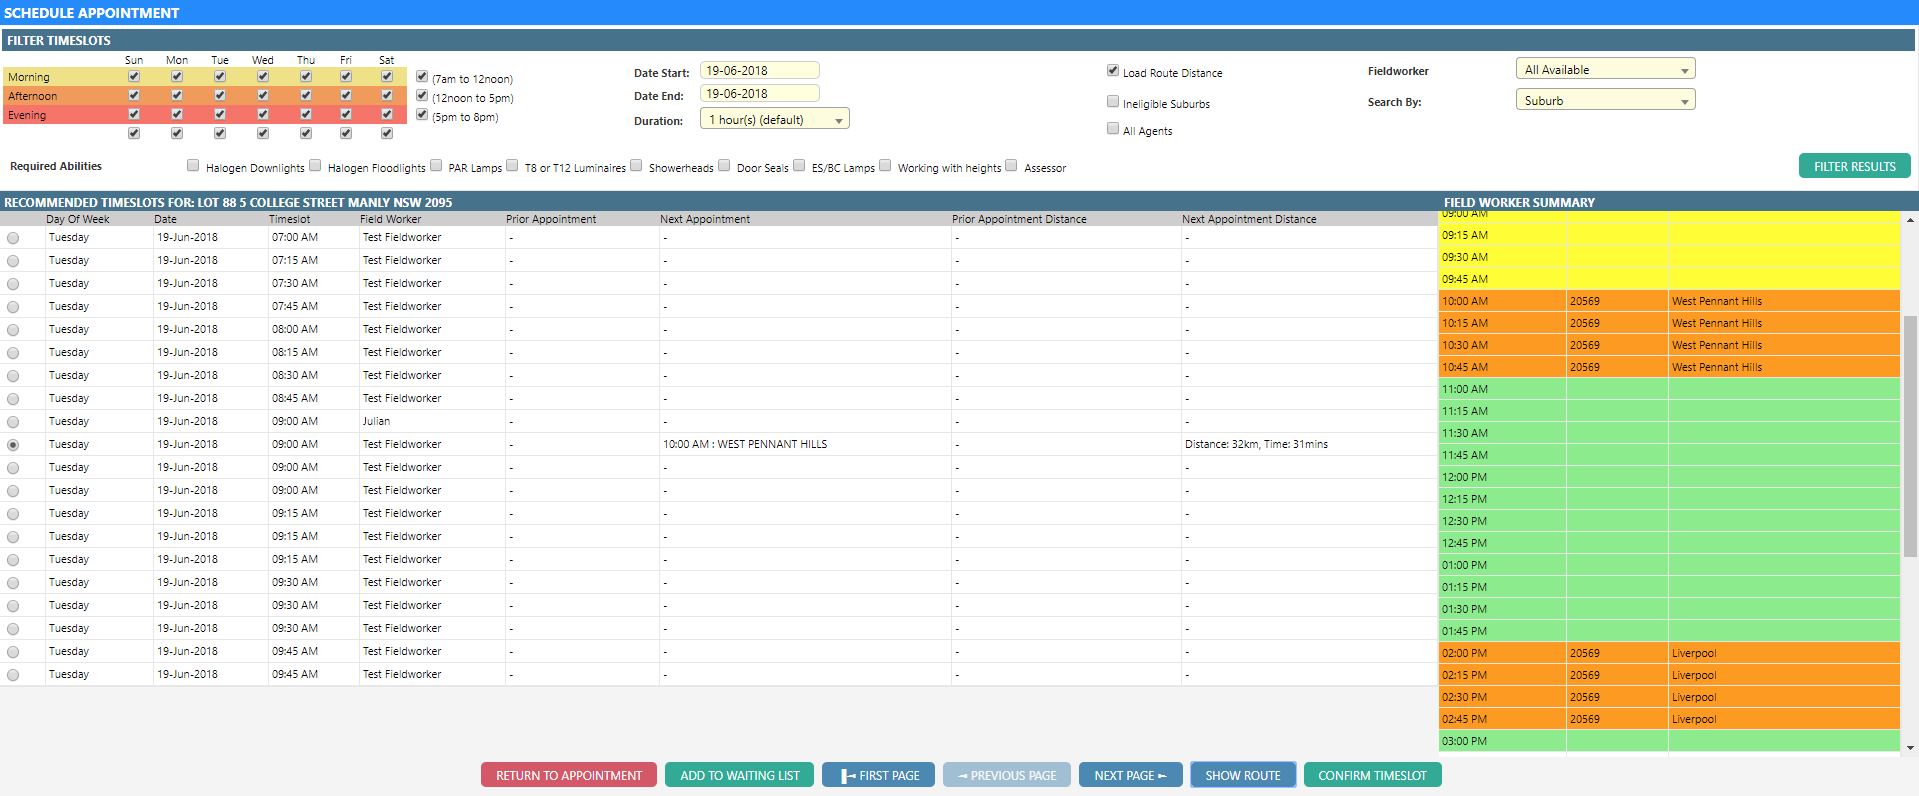Screen dimensions: 1919x796
Task: Click Return to Appointment button
Action: (x=568, y=775)
